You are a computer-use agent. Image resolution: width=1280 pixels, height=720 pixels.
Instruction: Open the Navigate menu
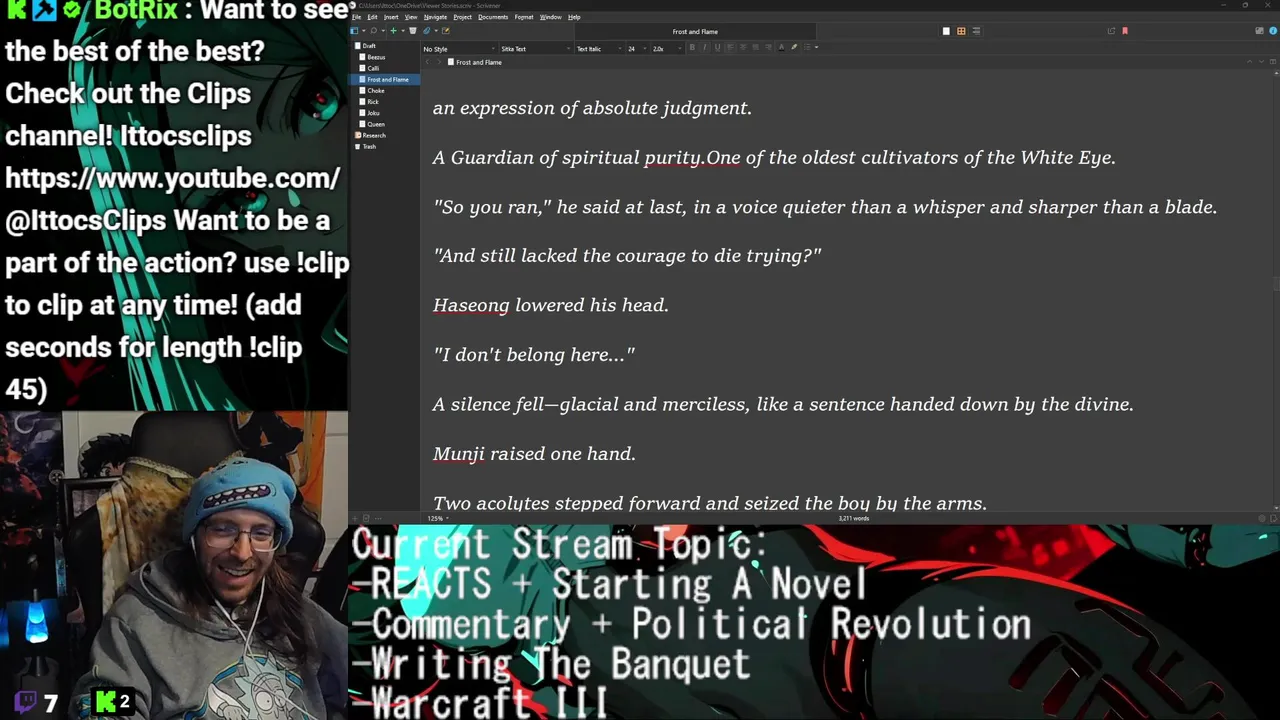click(x=435, y=17)
